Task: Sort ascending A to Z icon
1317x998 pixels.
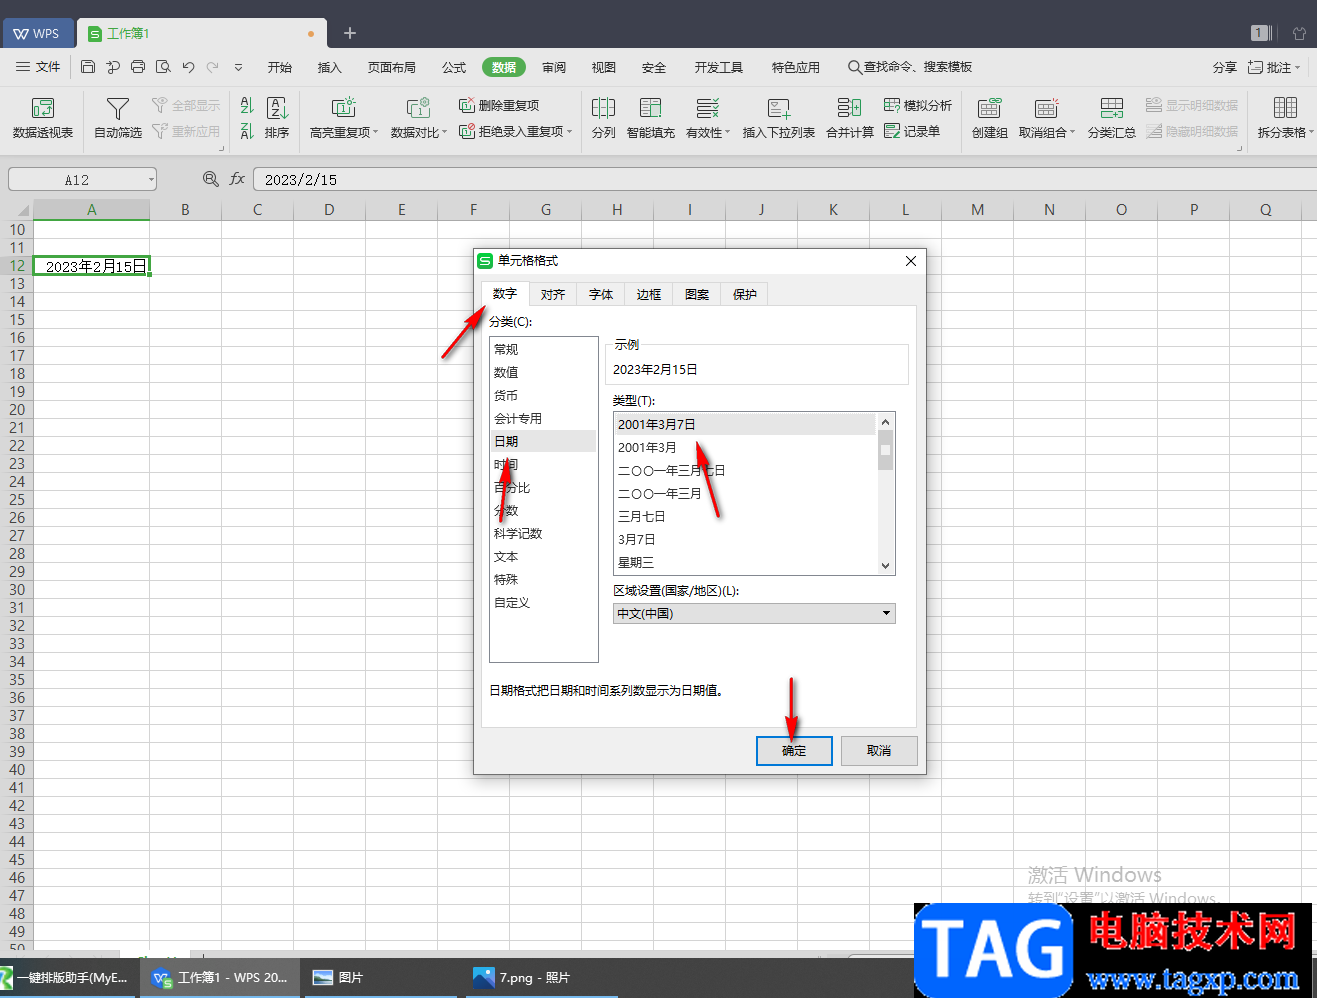Action: [247, 105]
